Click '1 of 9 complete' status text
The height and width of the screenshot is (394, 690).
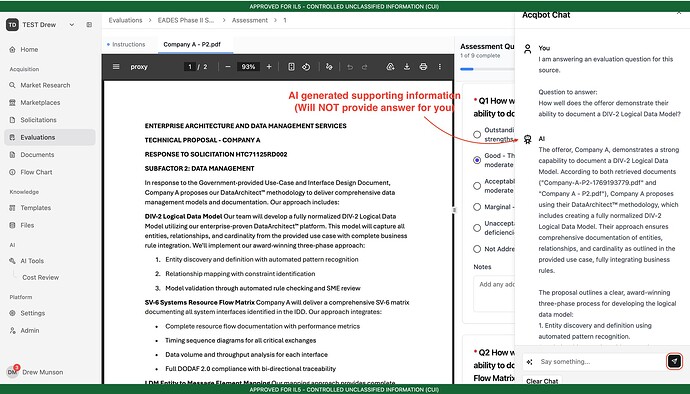(x=480, y=56)
